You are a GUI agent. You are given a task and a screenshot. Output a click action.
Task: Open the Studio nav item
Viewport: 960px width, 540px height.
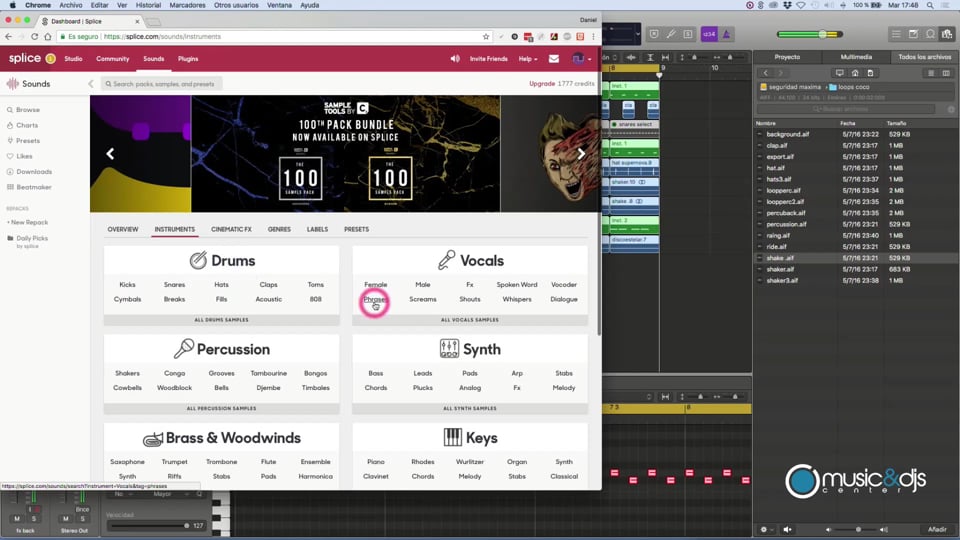[73, 59]
